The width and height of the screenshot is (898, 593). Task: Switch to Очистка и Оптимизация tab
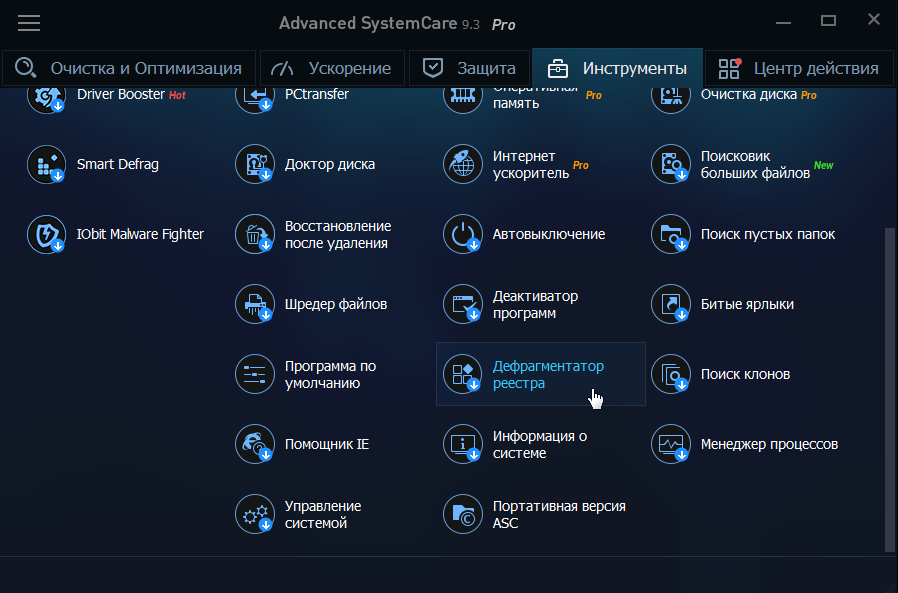[x=129, y=68]
